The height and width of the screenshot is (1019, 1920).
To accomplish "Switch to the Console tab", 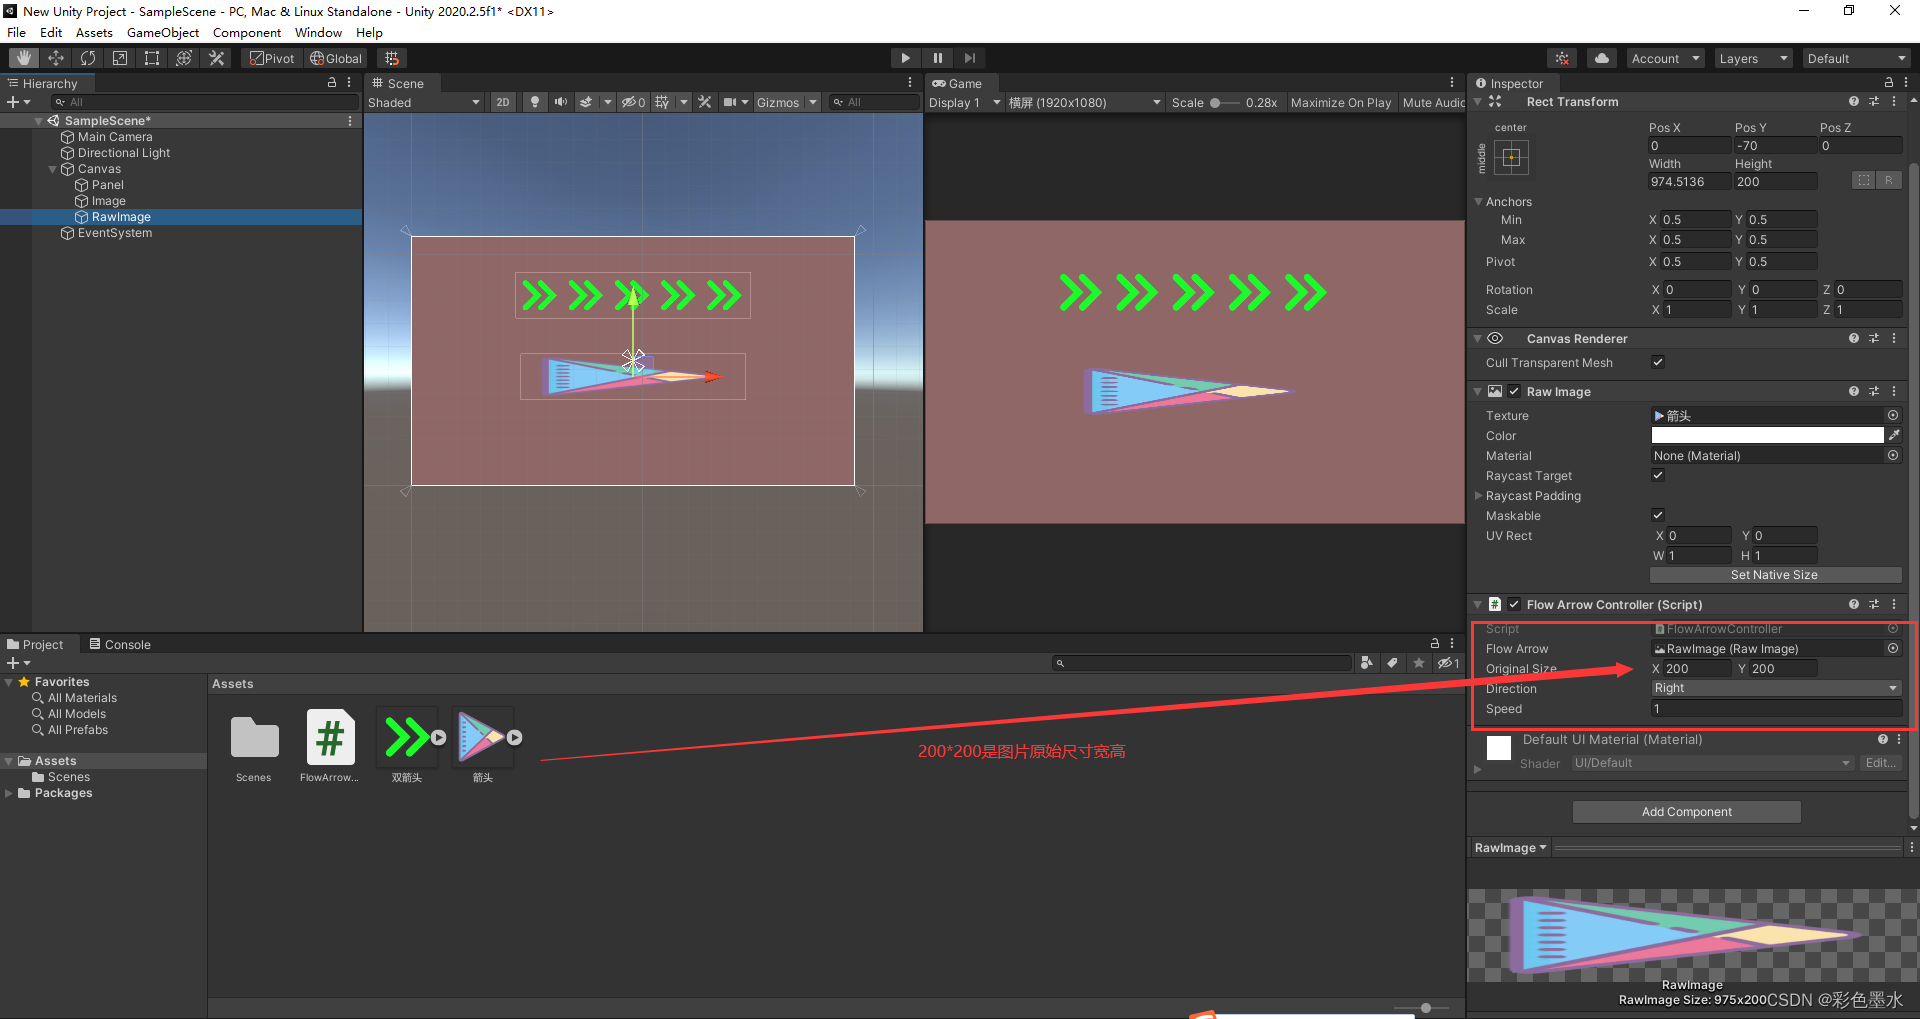I will 120,644.
